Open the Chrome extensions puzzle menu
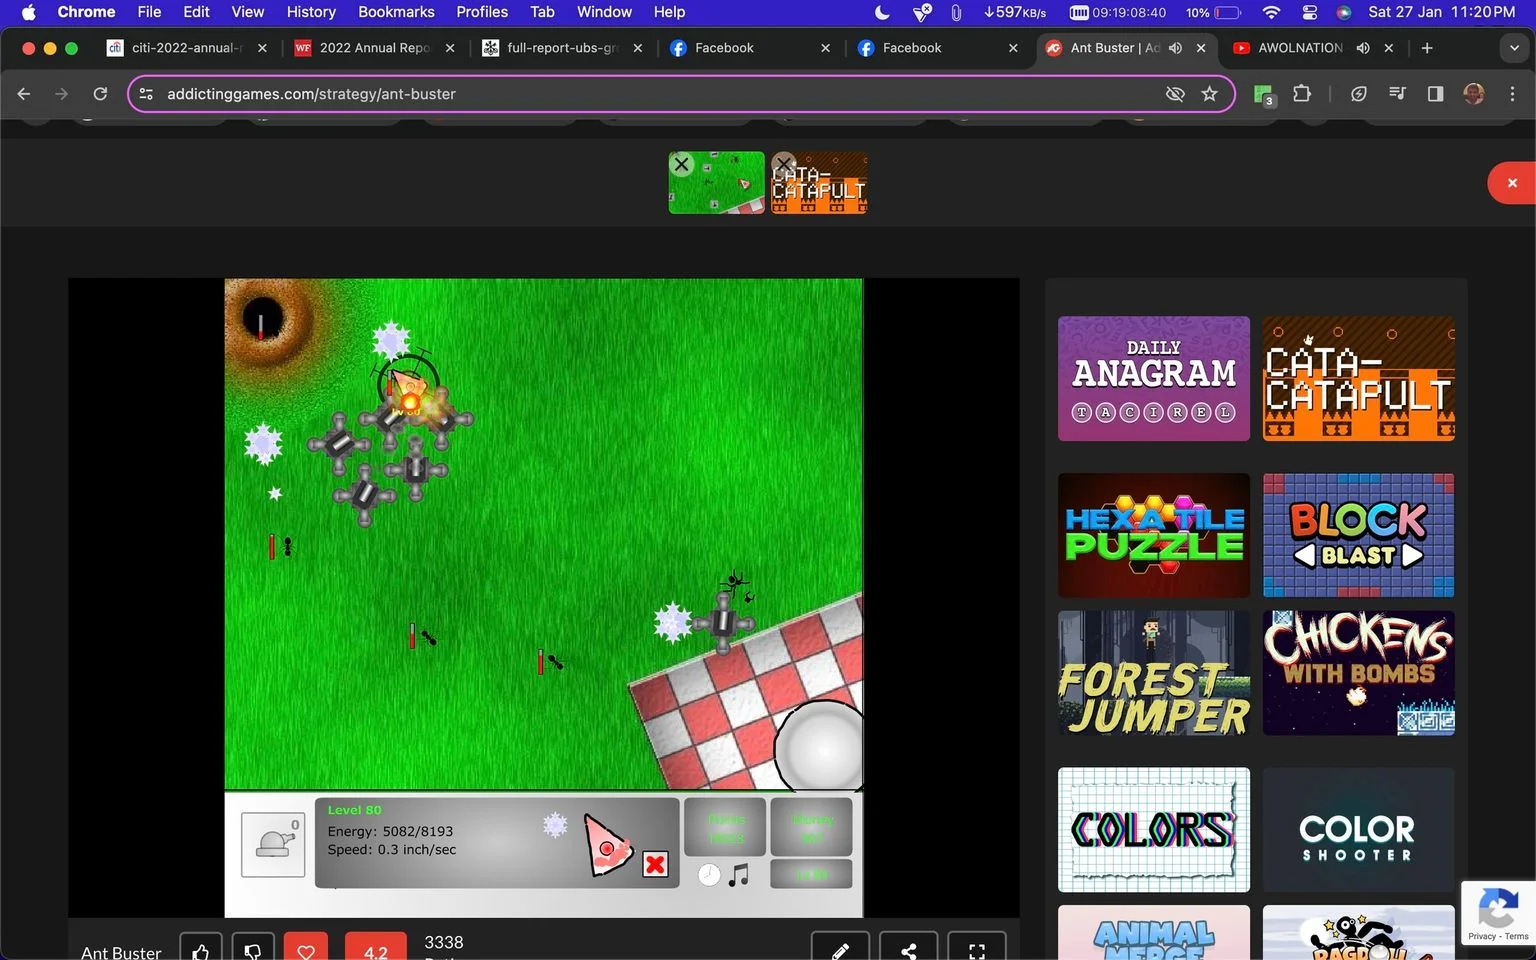This screenshot has width=1536, height=960. click(1301, 94)
